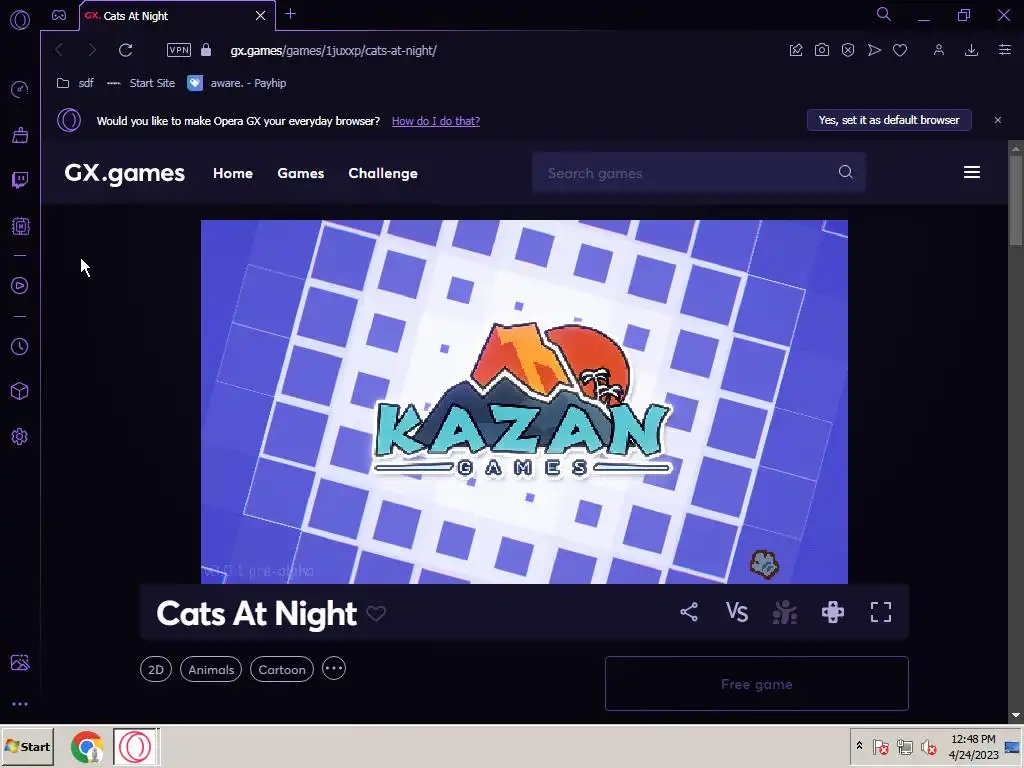The width and height of the screenshot is (1024, 768).
Task: Open sidebar three-dots more options
Action: pyautogui.click(x=20, y=704)
